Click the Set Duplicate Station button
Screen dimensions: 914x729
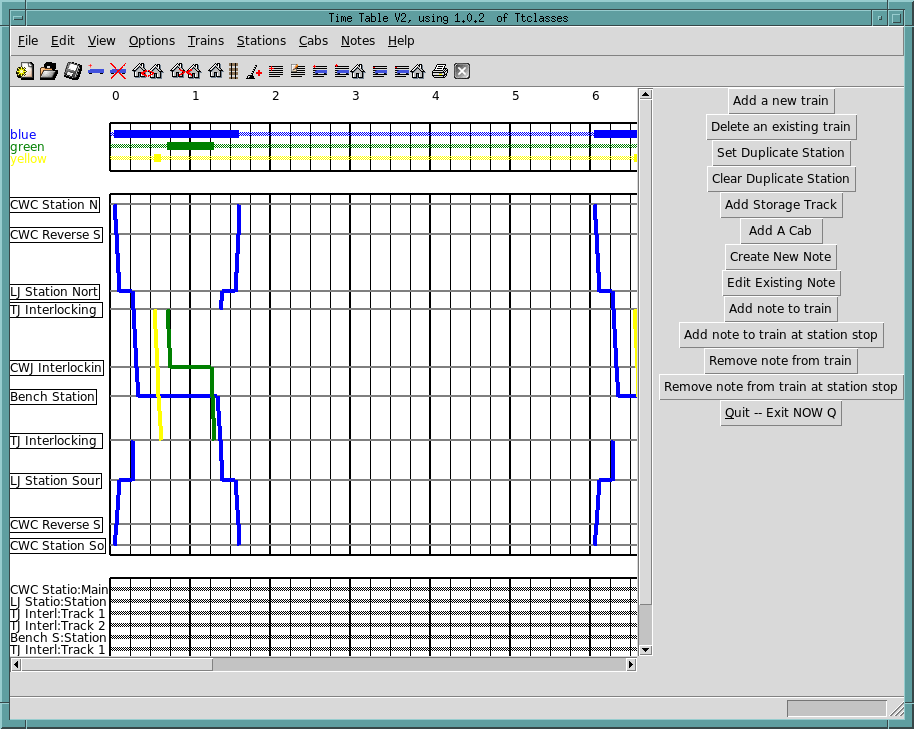click(x=781, y=153)
